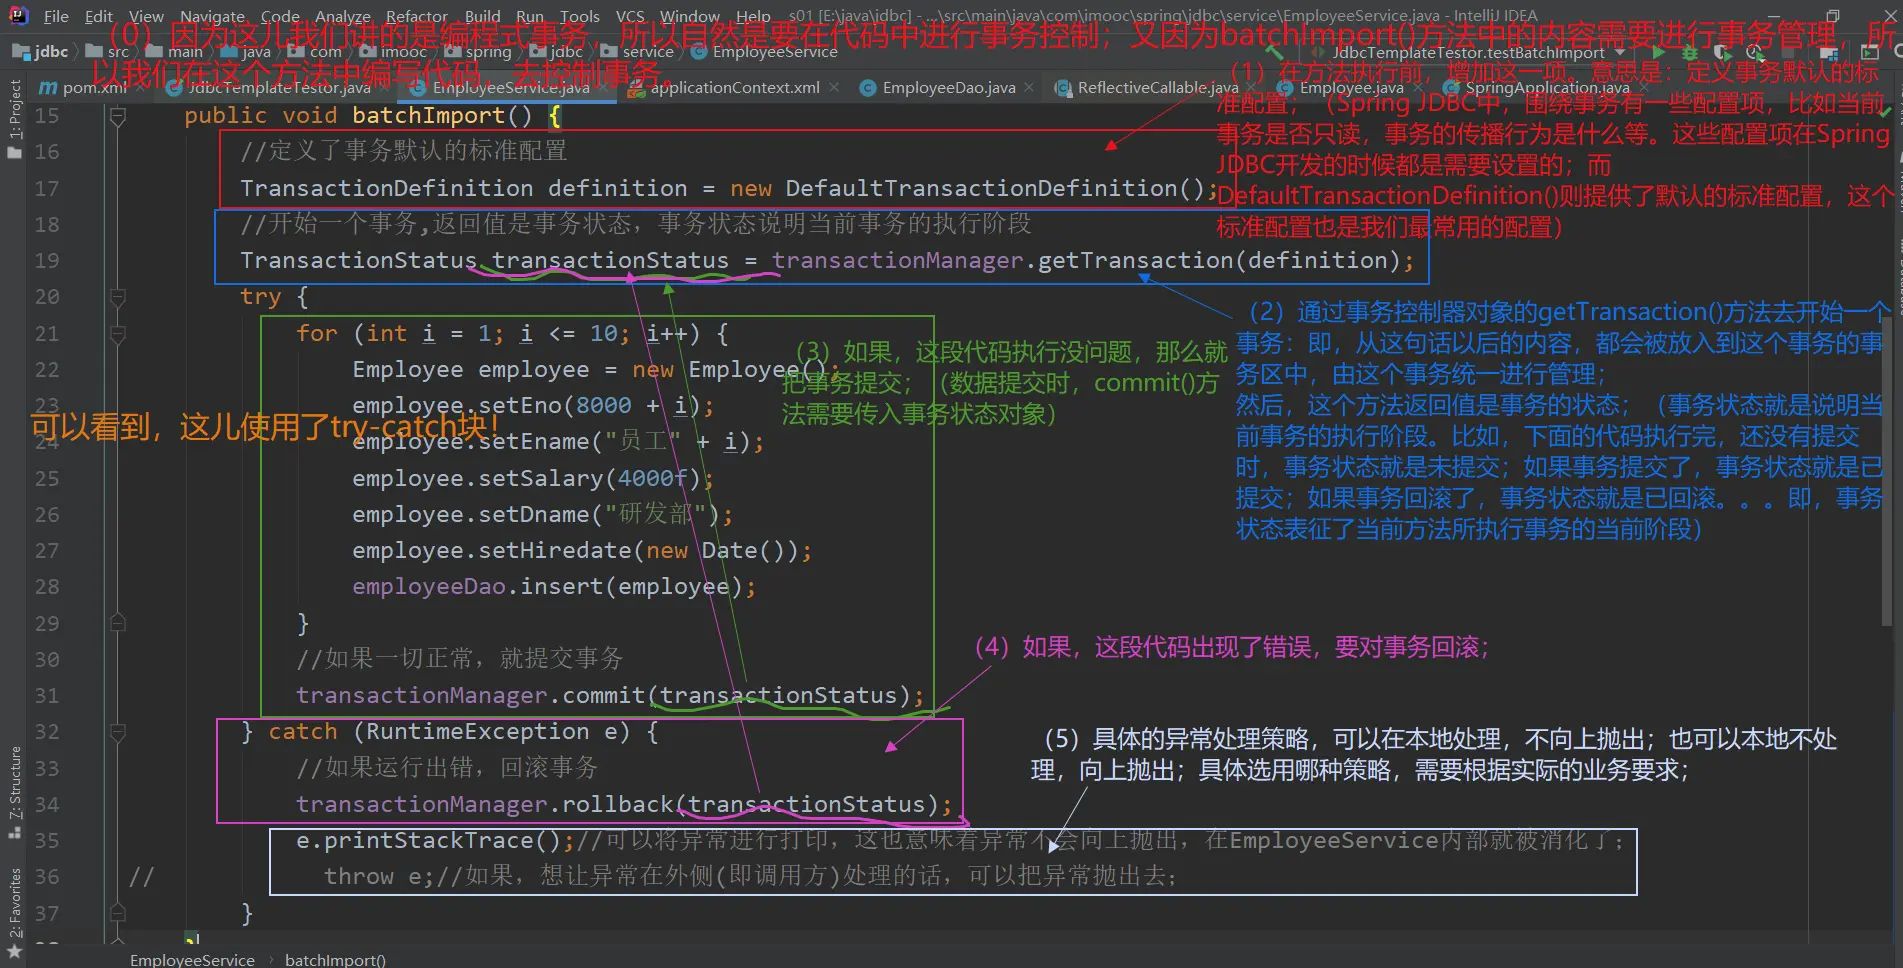Click the Debug bug icon

pos(1690,53)
